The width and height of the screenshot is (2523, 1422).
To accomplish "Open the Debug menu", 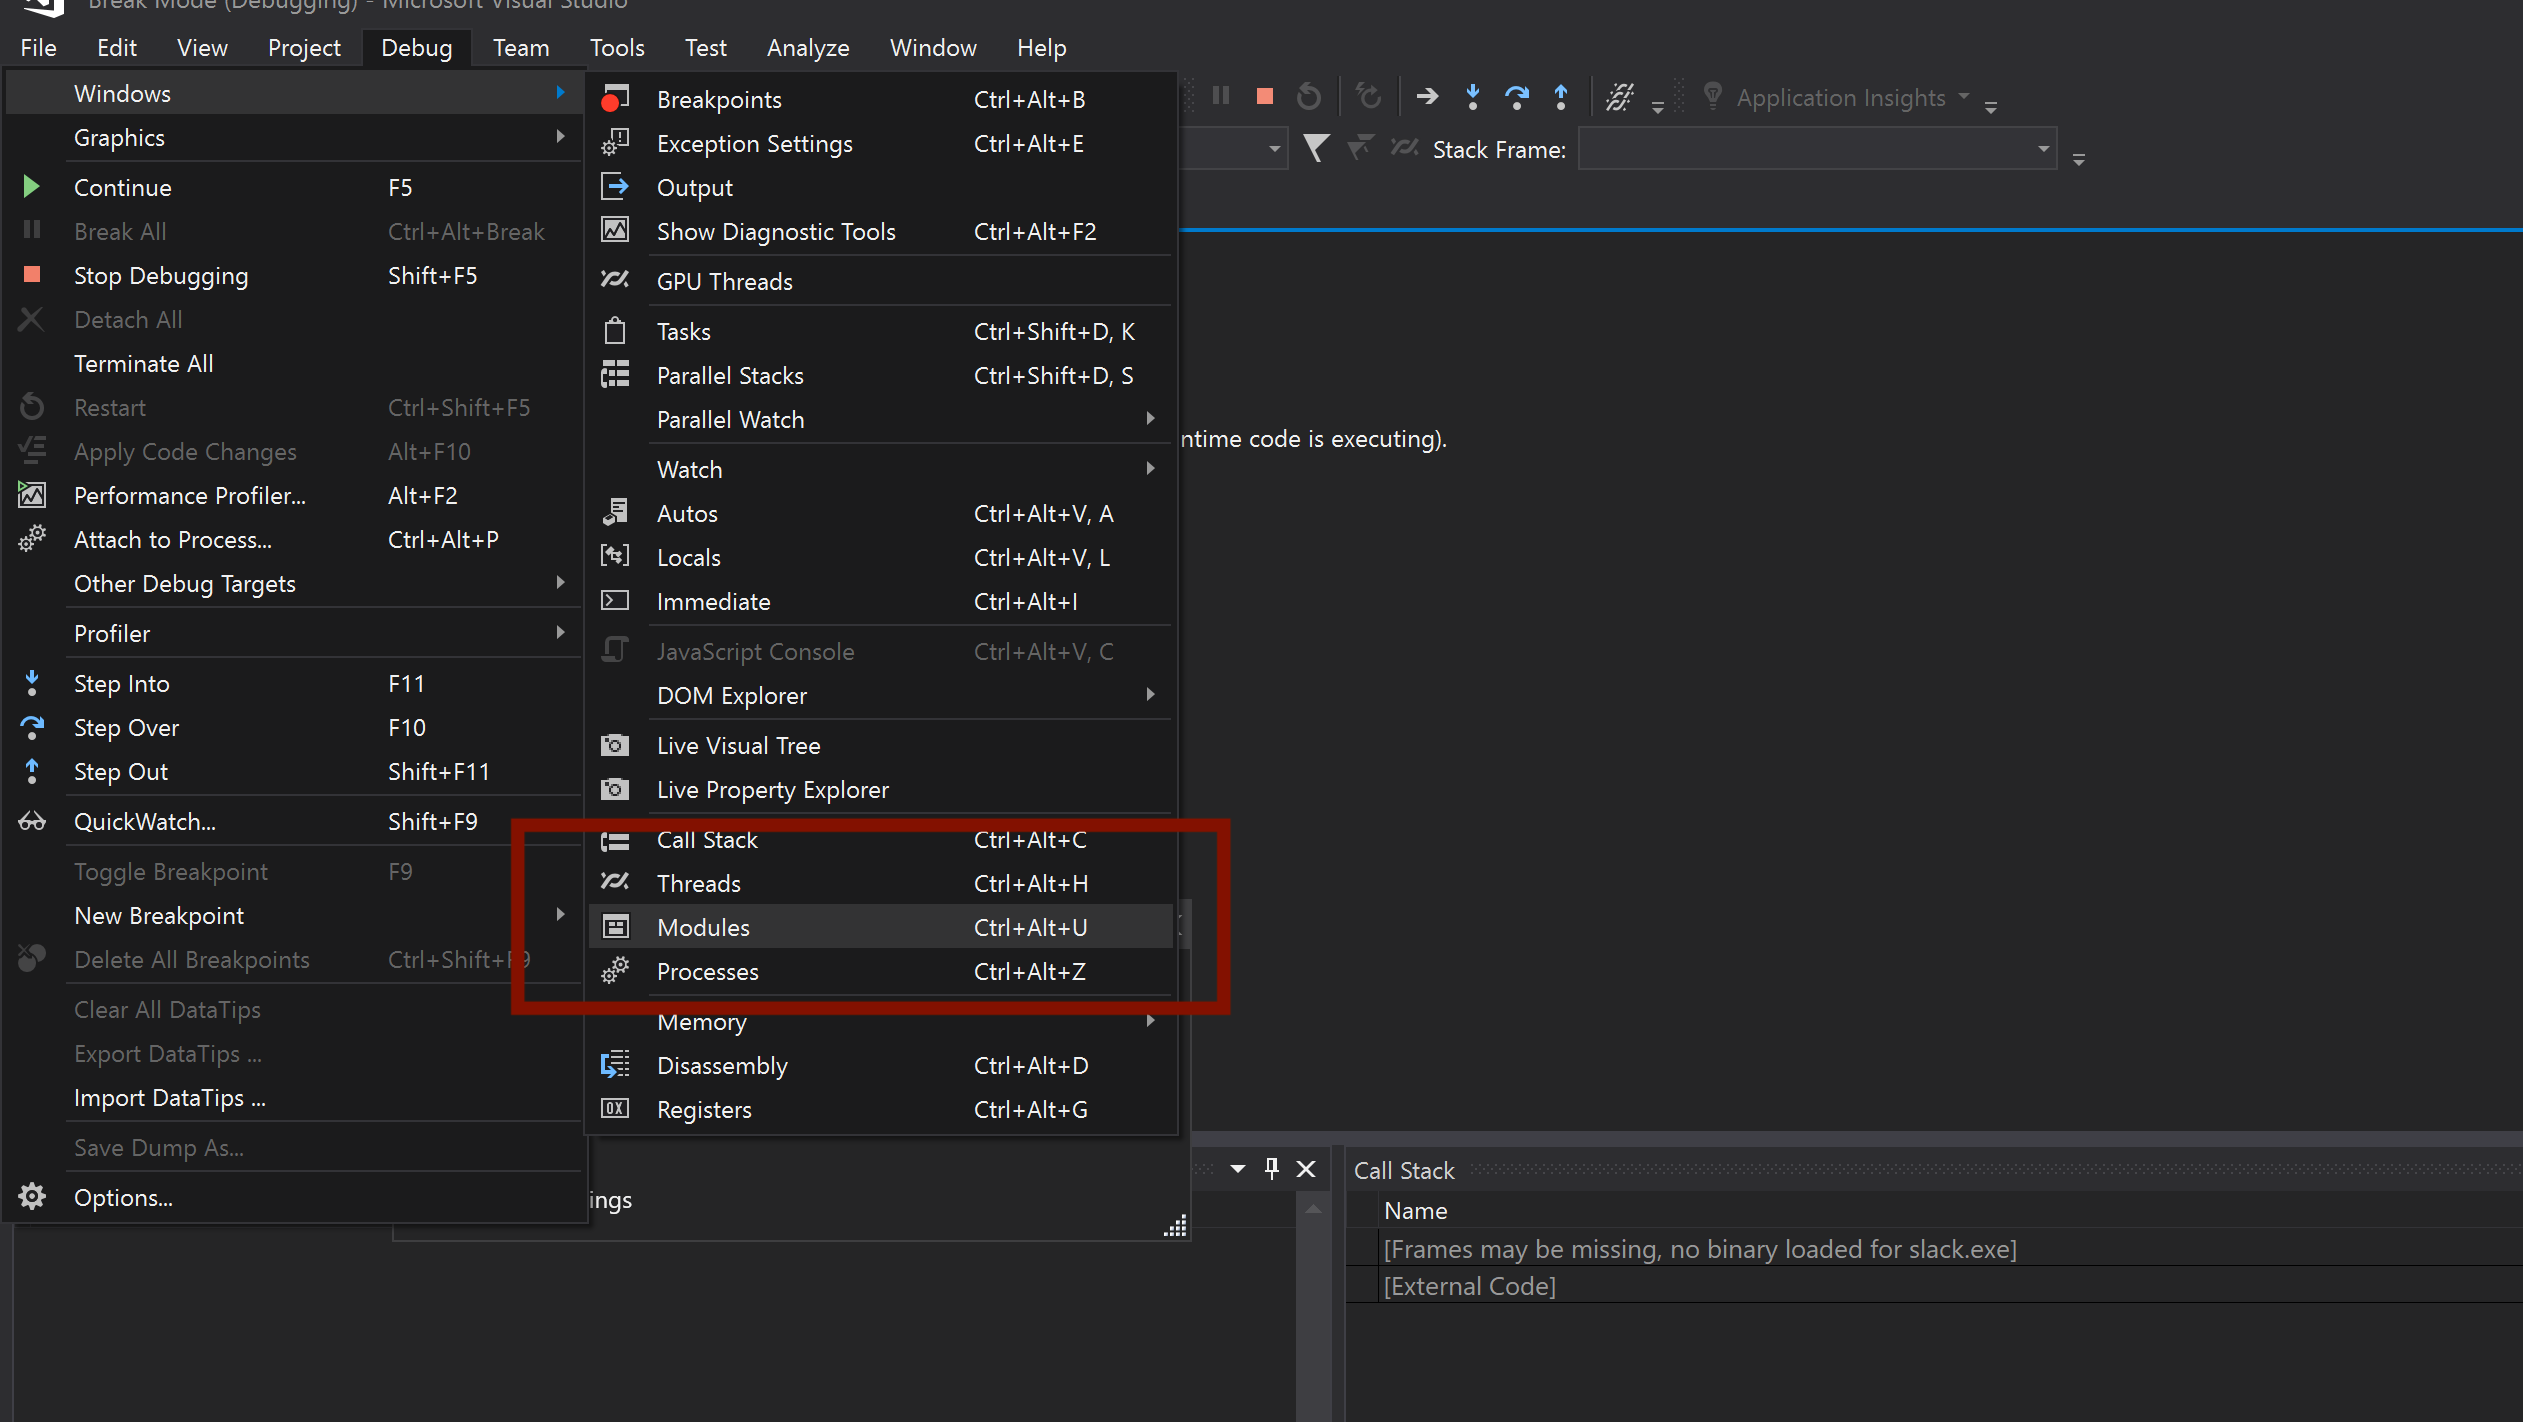I will click(414, 47).
